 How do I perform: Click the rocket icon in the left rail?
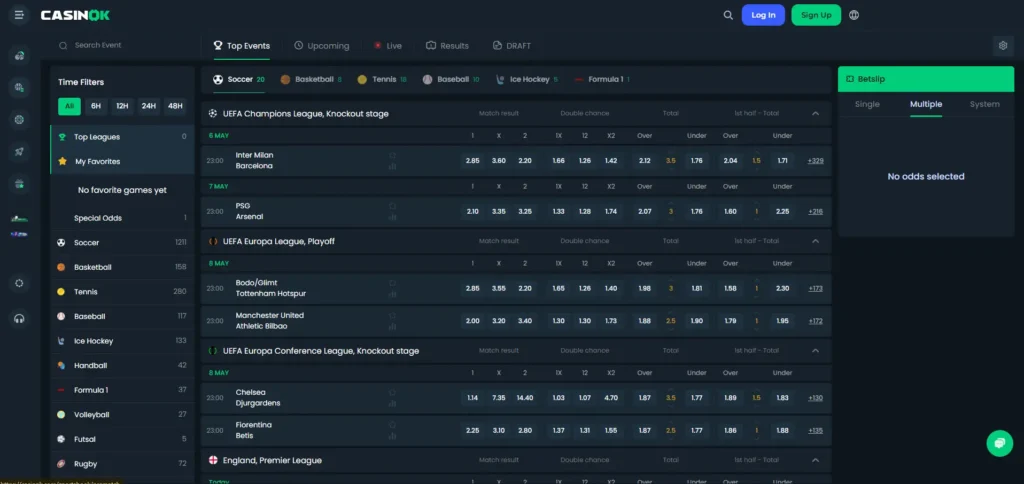19,152
